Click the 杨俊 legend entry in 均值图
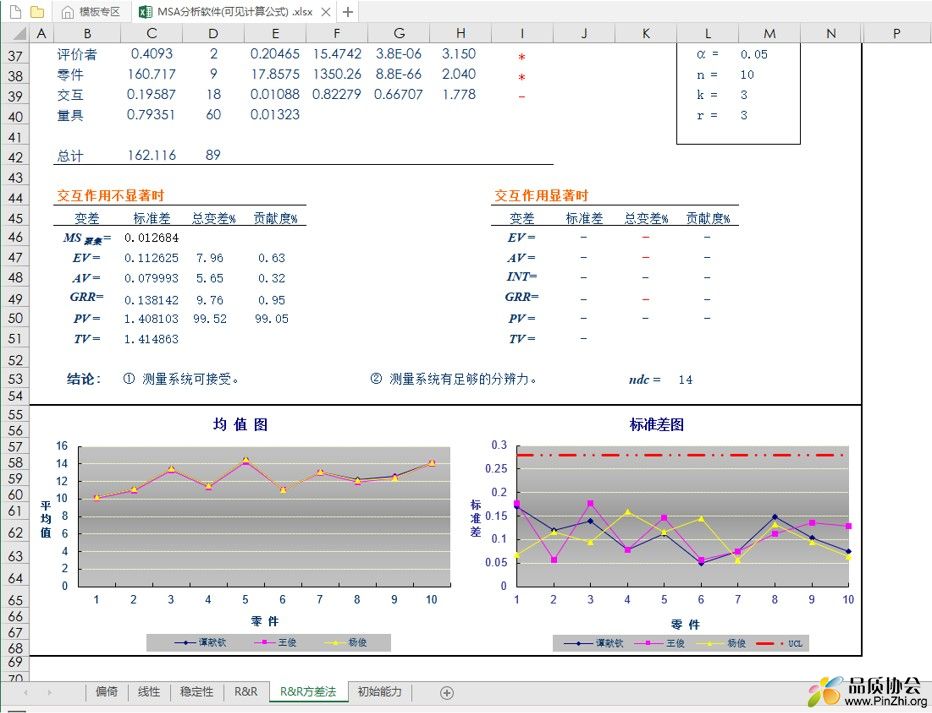 click(x=346, y=642)
